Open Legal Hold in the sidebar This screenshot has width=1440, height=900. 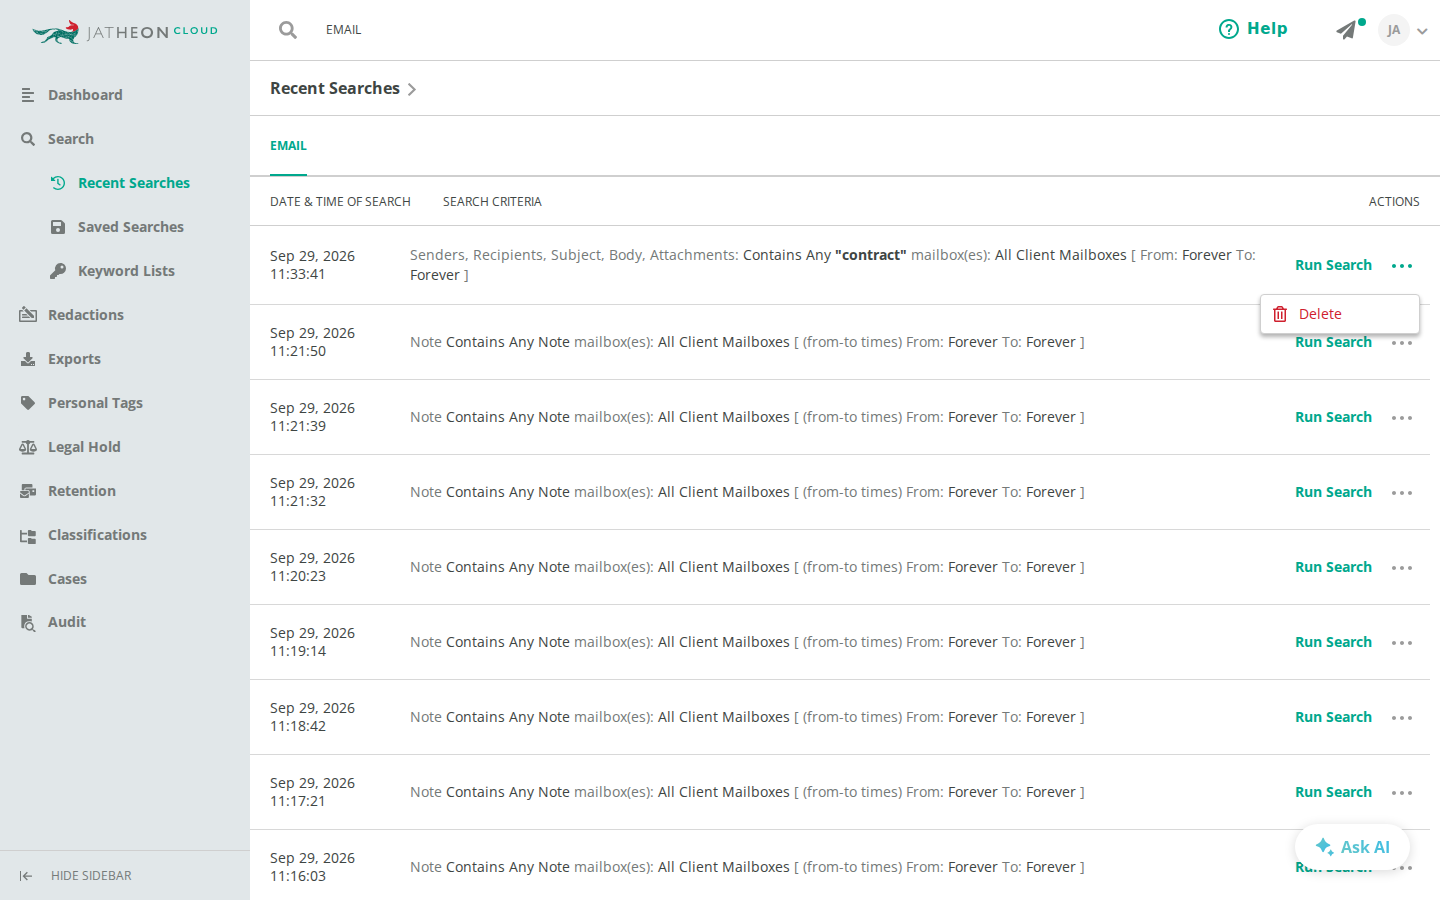click(x=70, y=447)
